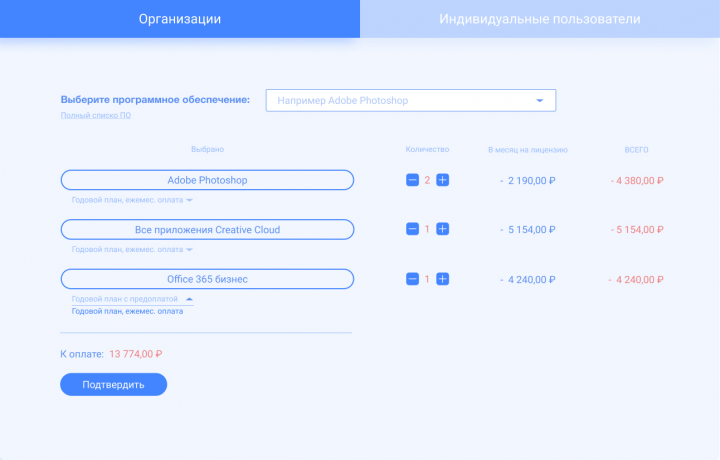
Task: Increase Office 365 бизнес quantity with plus
Action: click(x=443, y=279)
